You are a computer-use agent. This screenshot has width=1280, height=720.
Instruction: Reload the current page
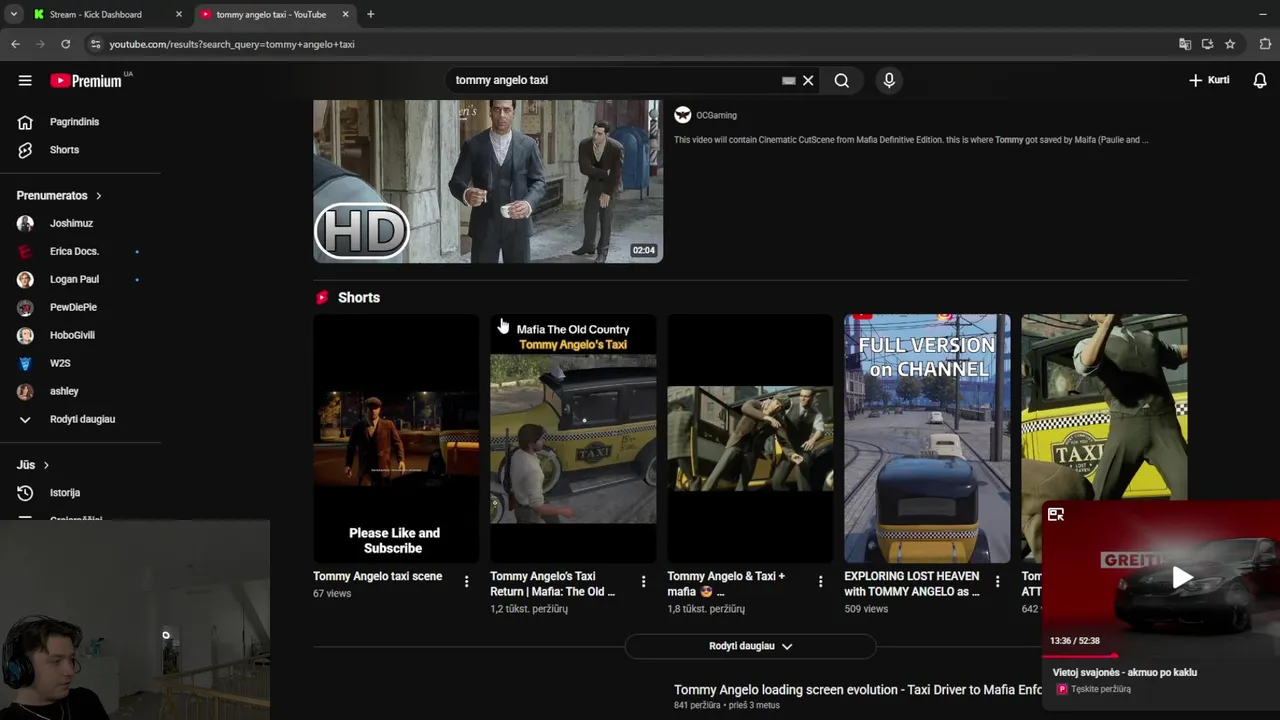pyautogui.click(x=65, y=44)
